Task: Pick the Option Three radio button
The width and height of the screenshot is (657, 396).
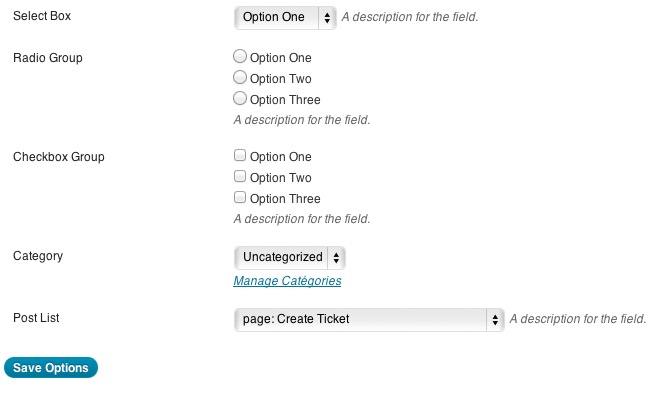Action: pyautogui.click(x=240, y=98)
